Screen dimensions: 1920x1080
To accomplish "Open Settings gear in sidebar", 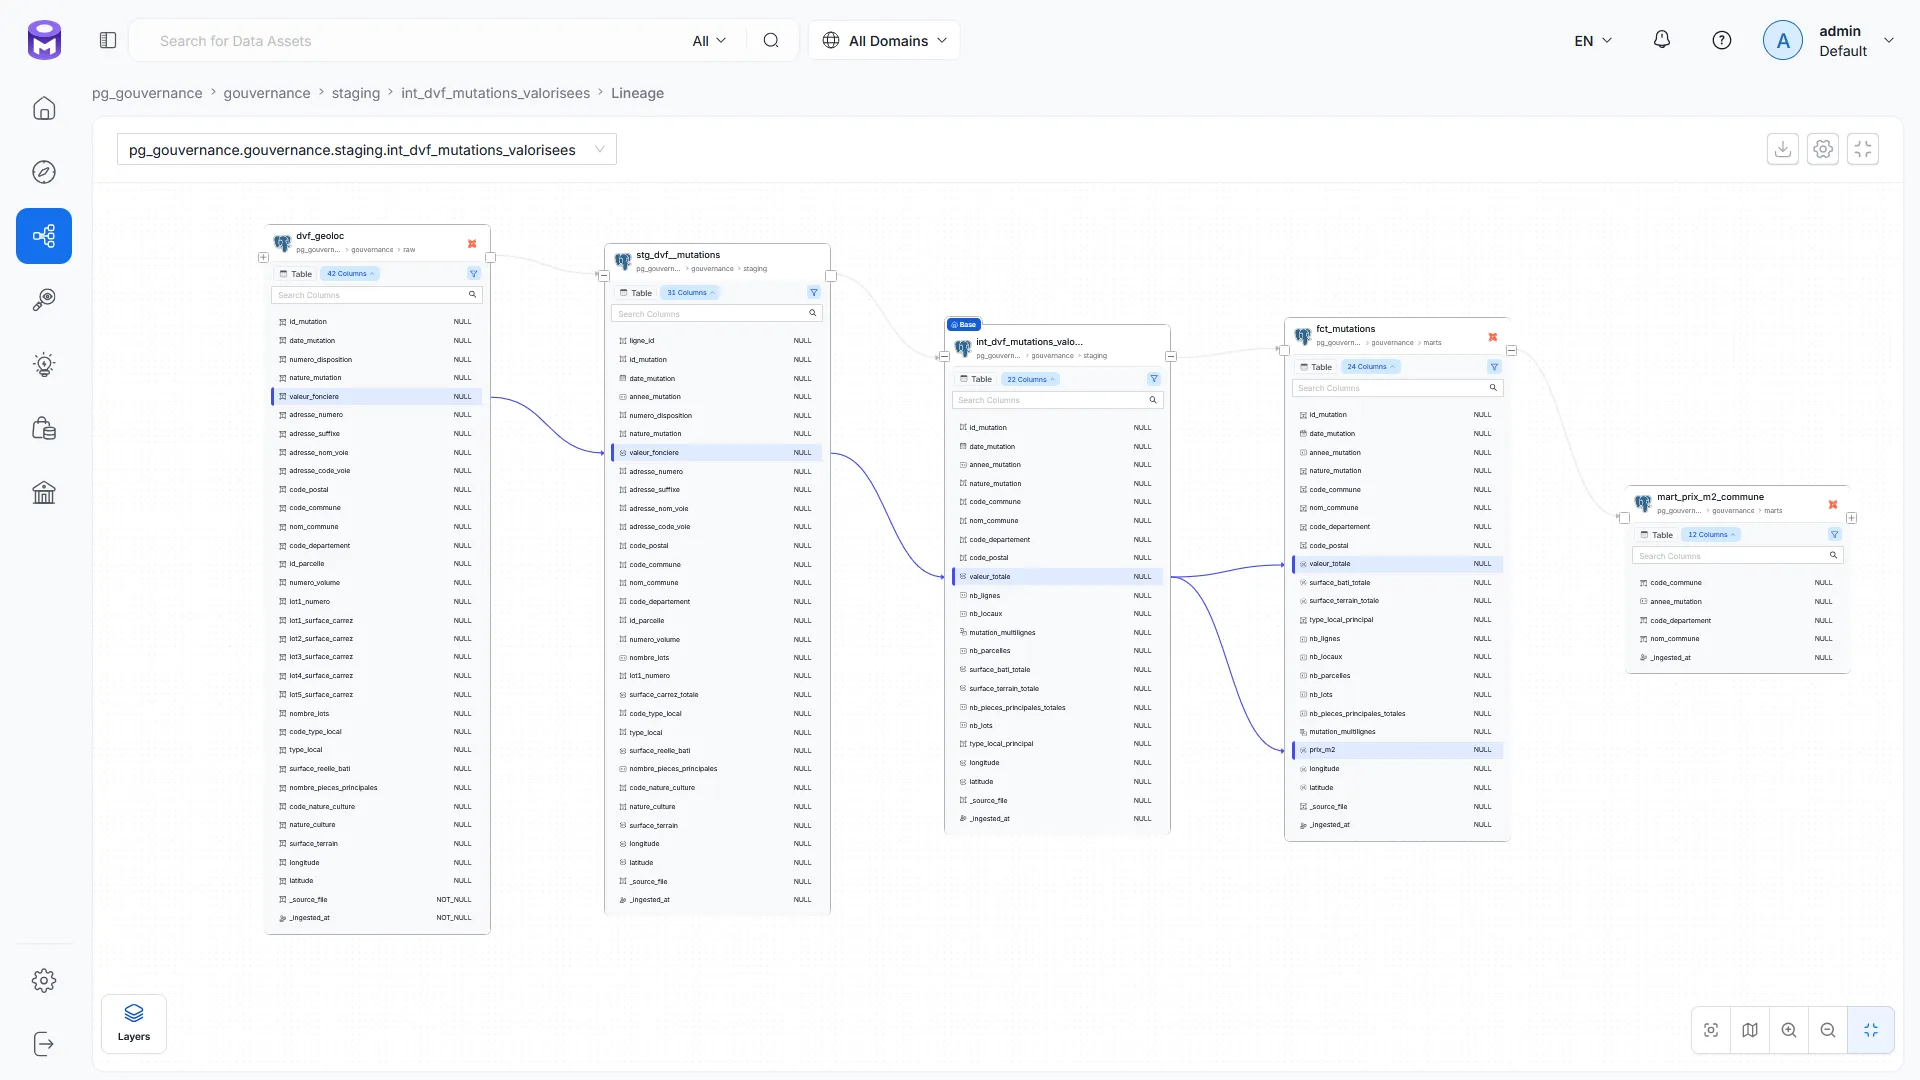I will click(44, 980).
